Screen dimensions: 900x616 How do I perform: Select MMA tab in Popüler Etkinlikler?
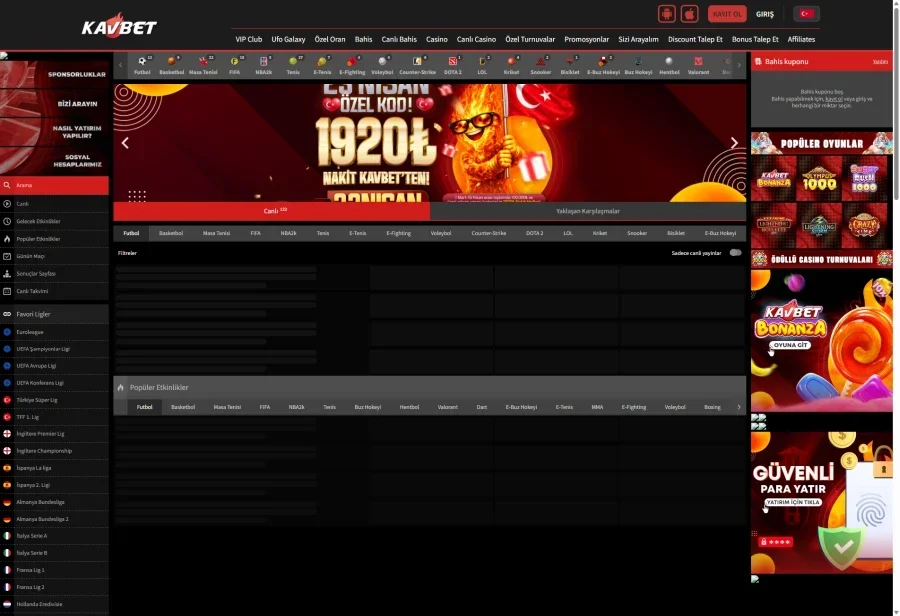[597, 407]
